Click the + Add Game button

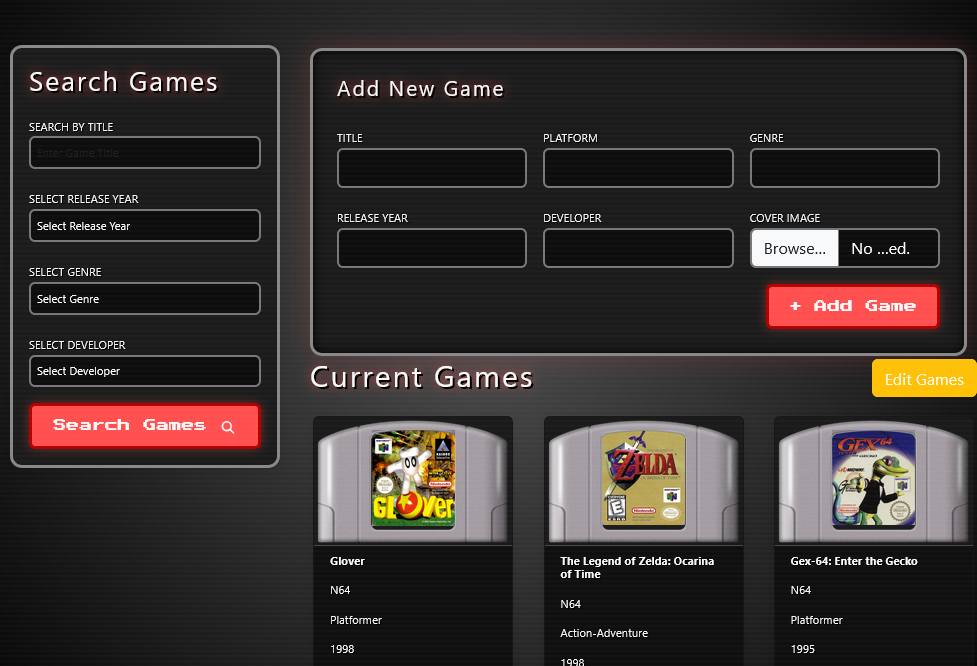(852, 306)
